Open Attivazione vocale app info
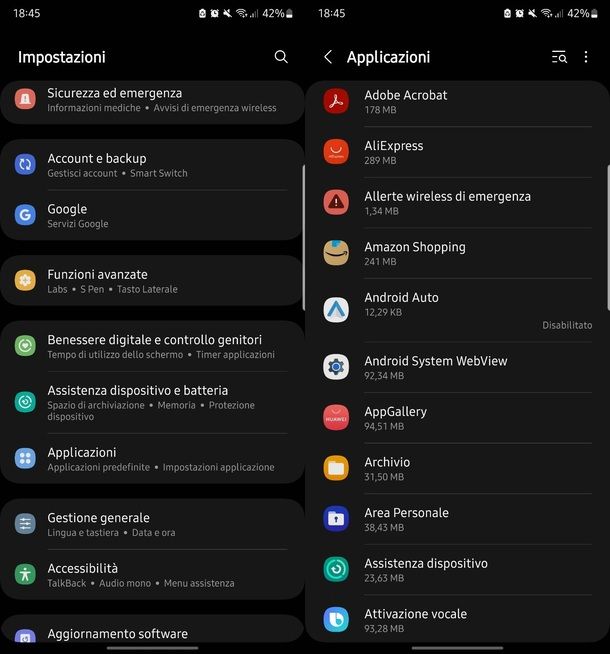This screenshot has width=610, height=654. [x=457, y=619]
